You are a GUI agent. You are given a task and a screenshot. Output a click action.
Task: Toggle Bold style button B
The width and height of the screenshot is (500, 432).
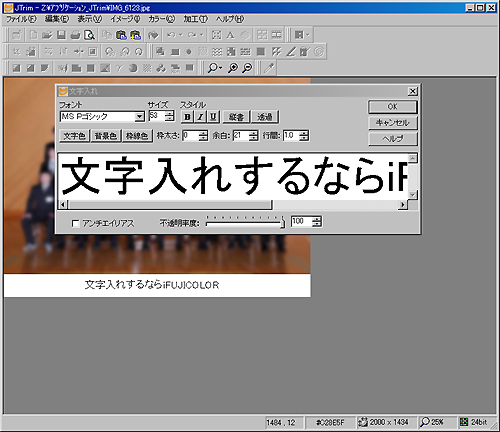[187, 117]
